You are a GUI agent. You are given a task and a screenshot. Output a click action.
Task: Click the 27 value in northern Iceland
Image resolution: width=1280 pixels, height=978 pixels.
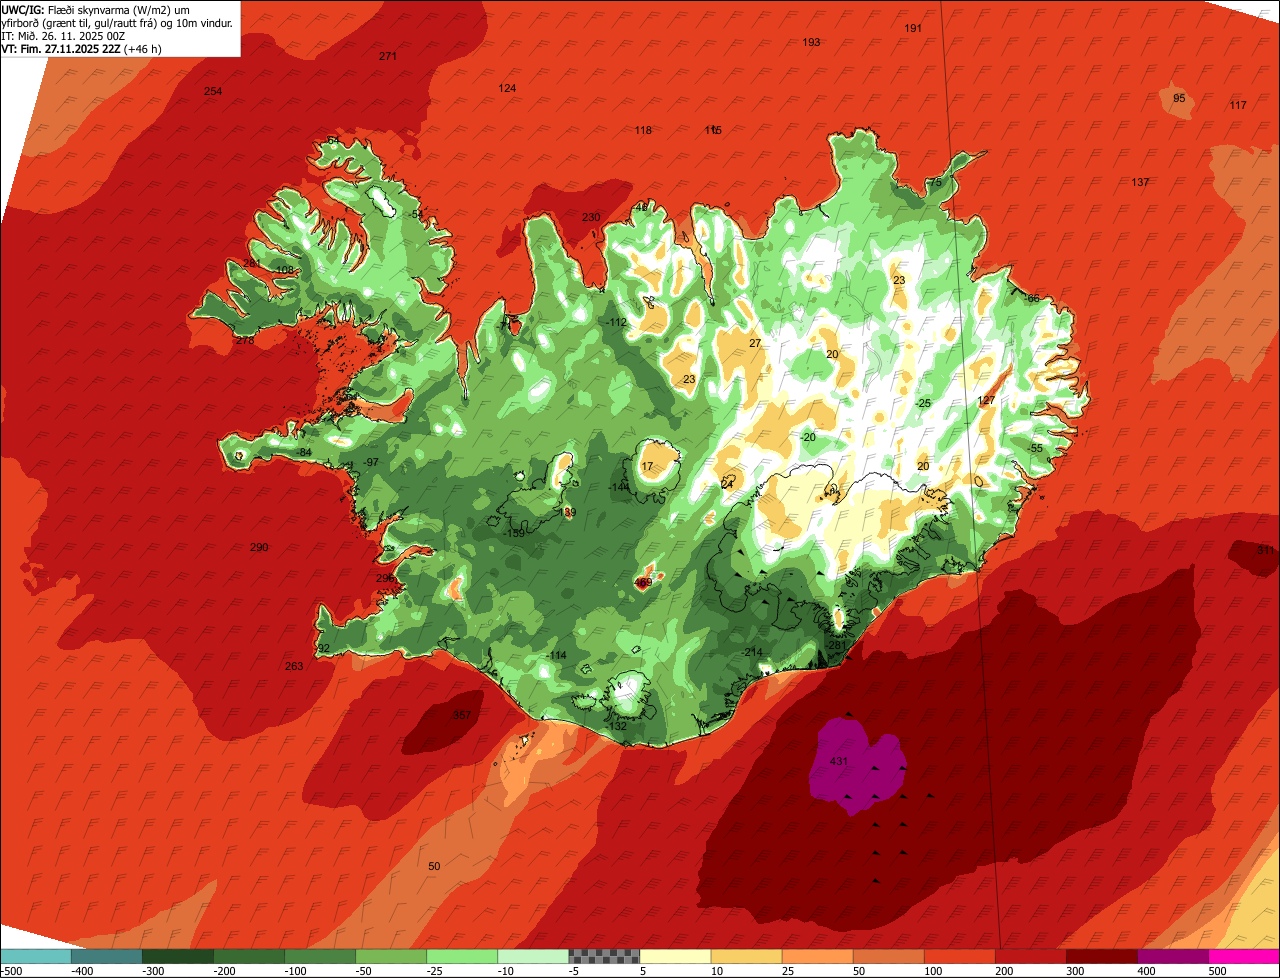[755, 343]
